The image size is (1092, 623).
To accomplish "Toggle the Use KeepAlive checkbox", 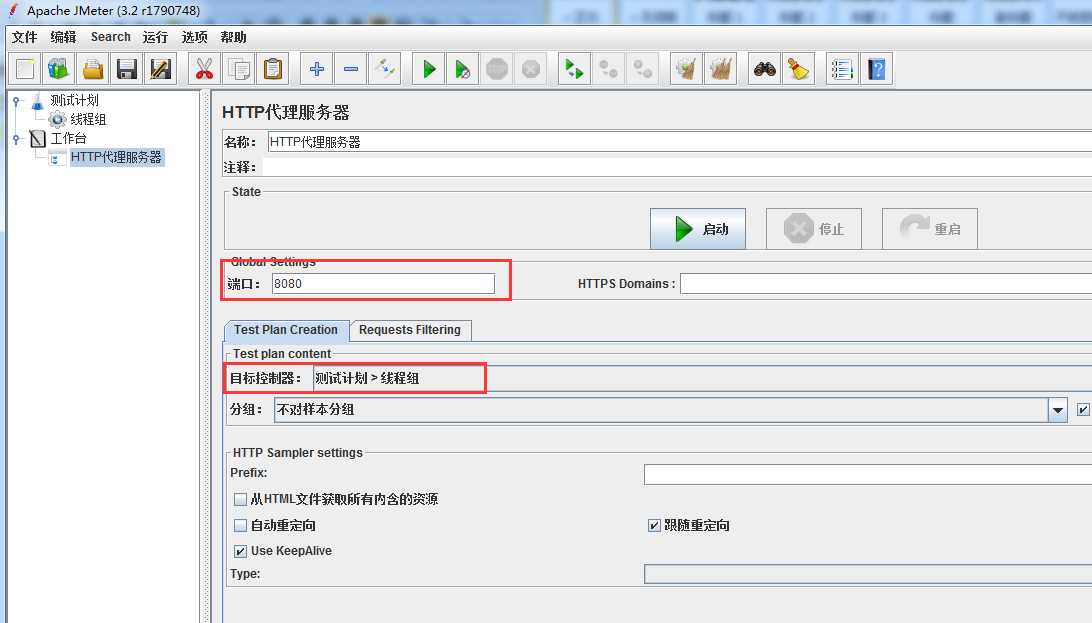I will click(240, 551).
